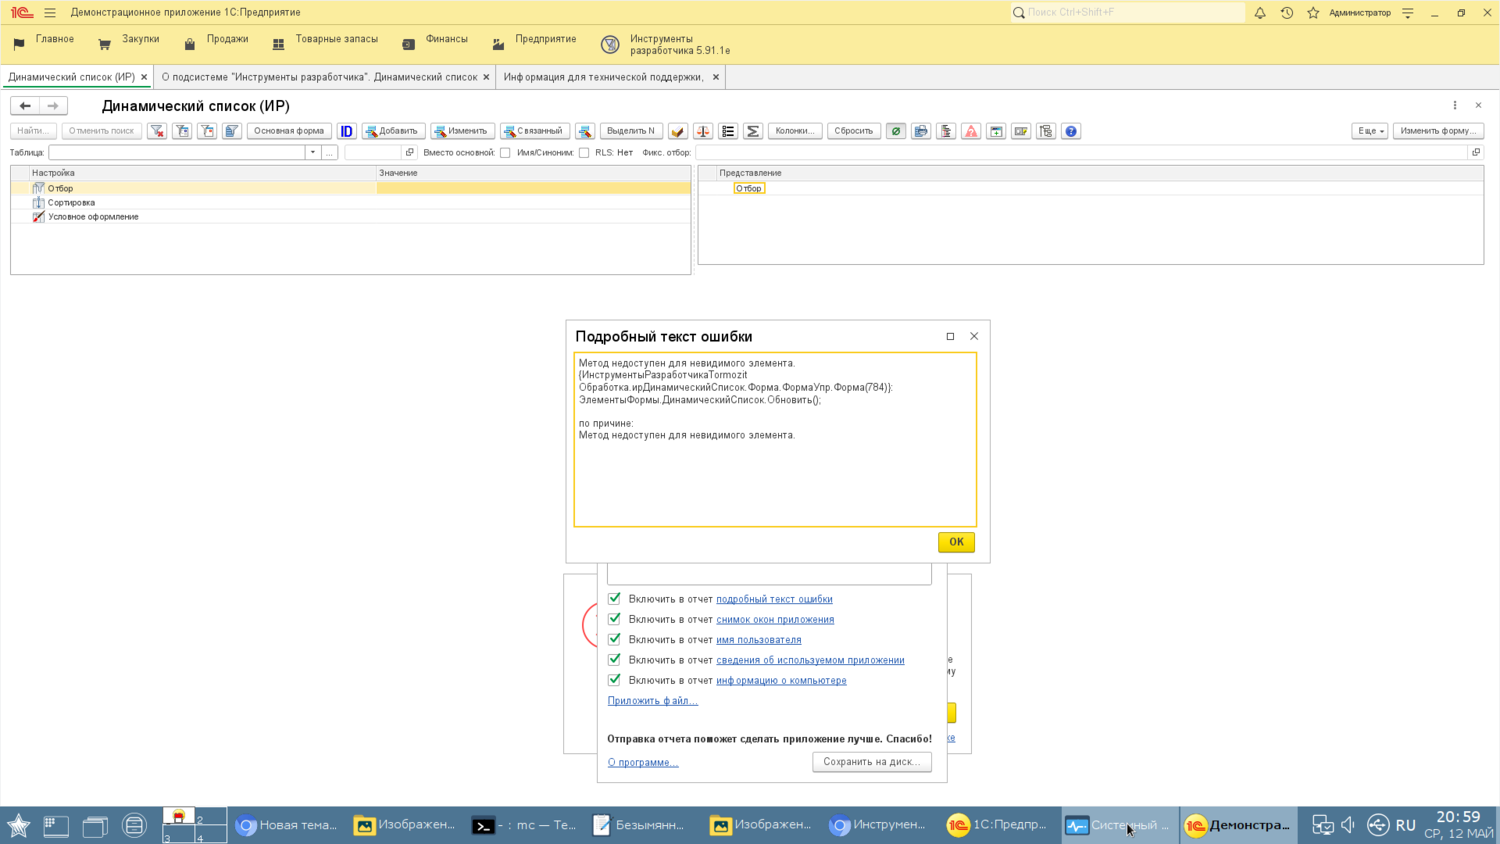1500x844 pixels.
Task: Open history clock icon in title bar
Action: click(x=1287, y=13)
